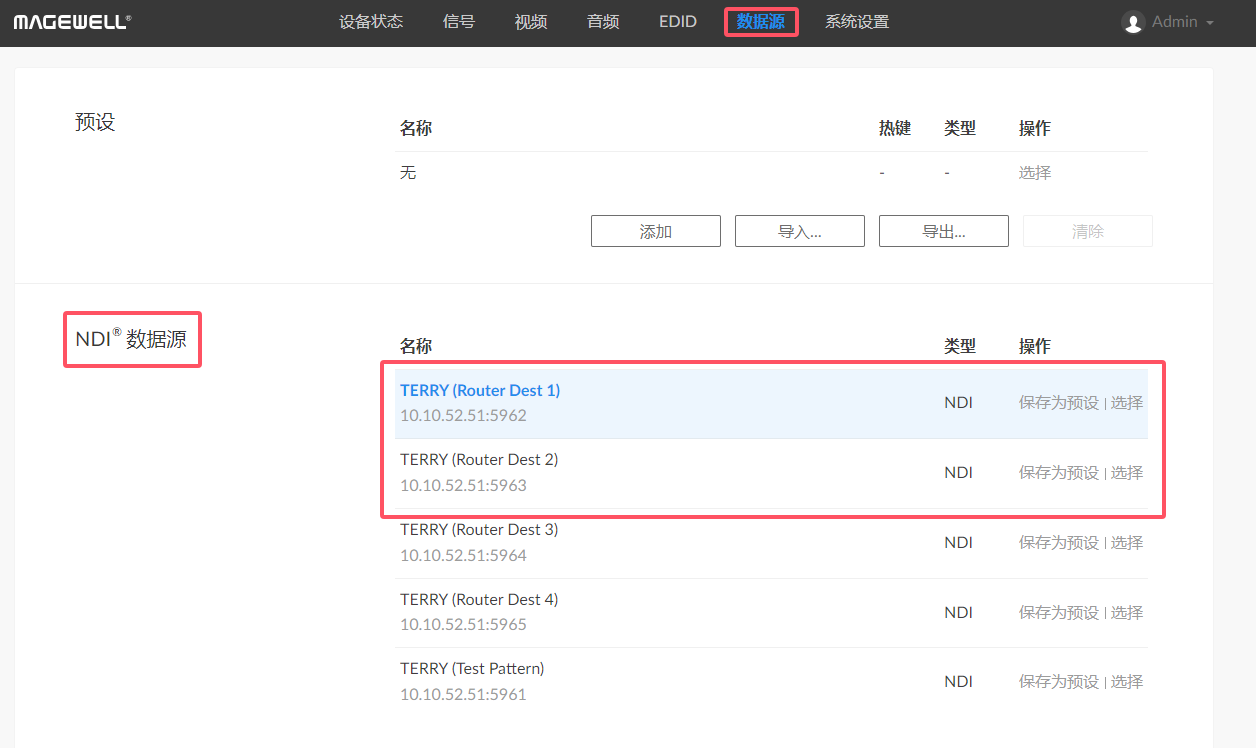Click the TERRY (Router Dest 2) name

(479, 460)
